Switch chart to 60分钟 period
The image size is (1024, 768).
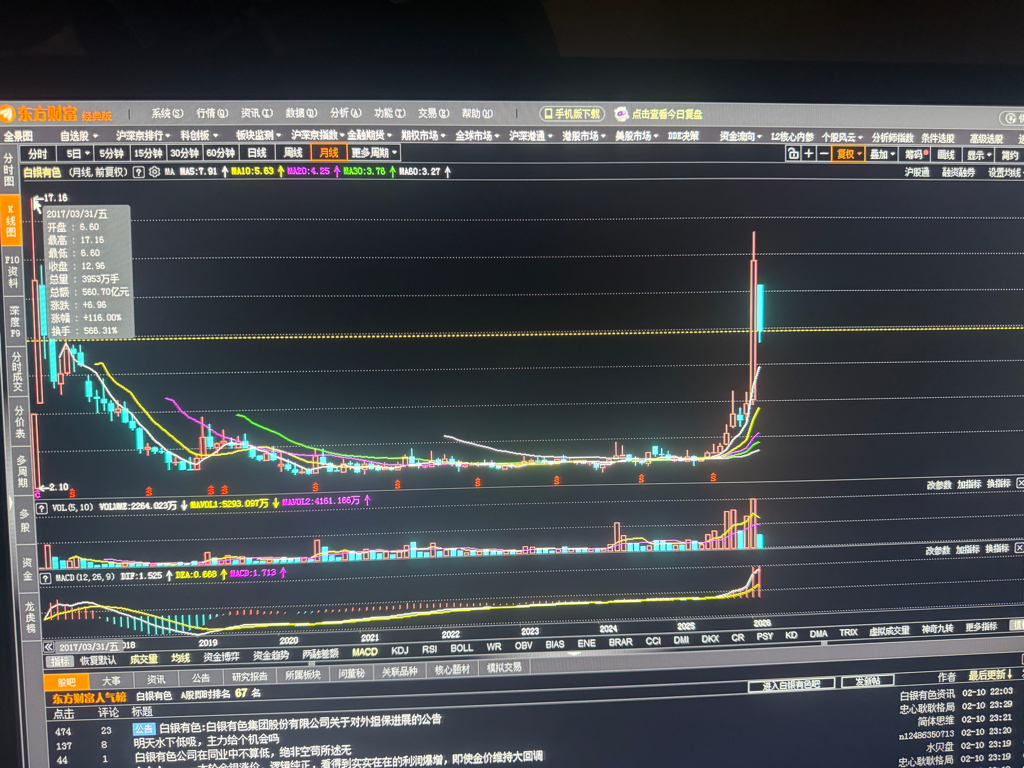221,153
